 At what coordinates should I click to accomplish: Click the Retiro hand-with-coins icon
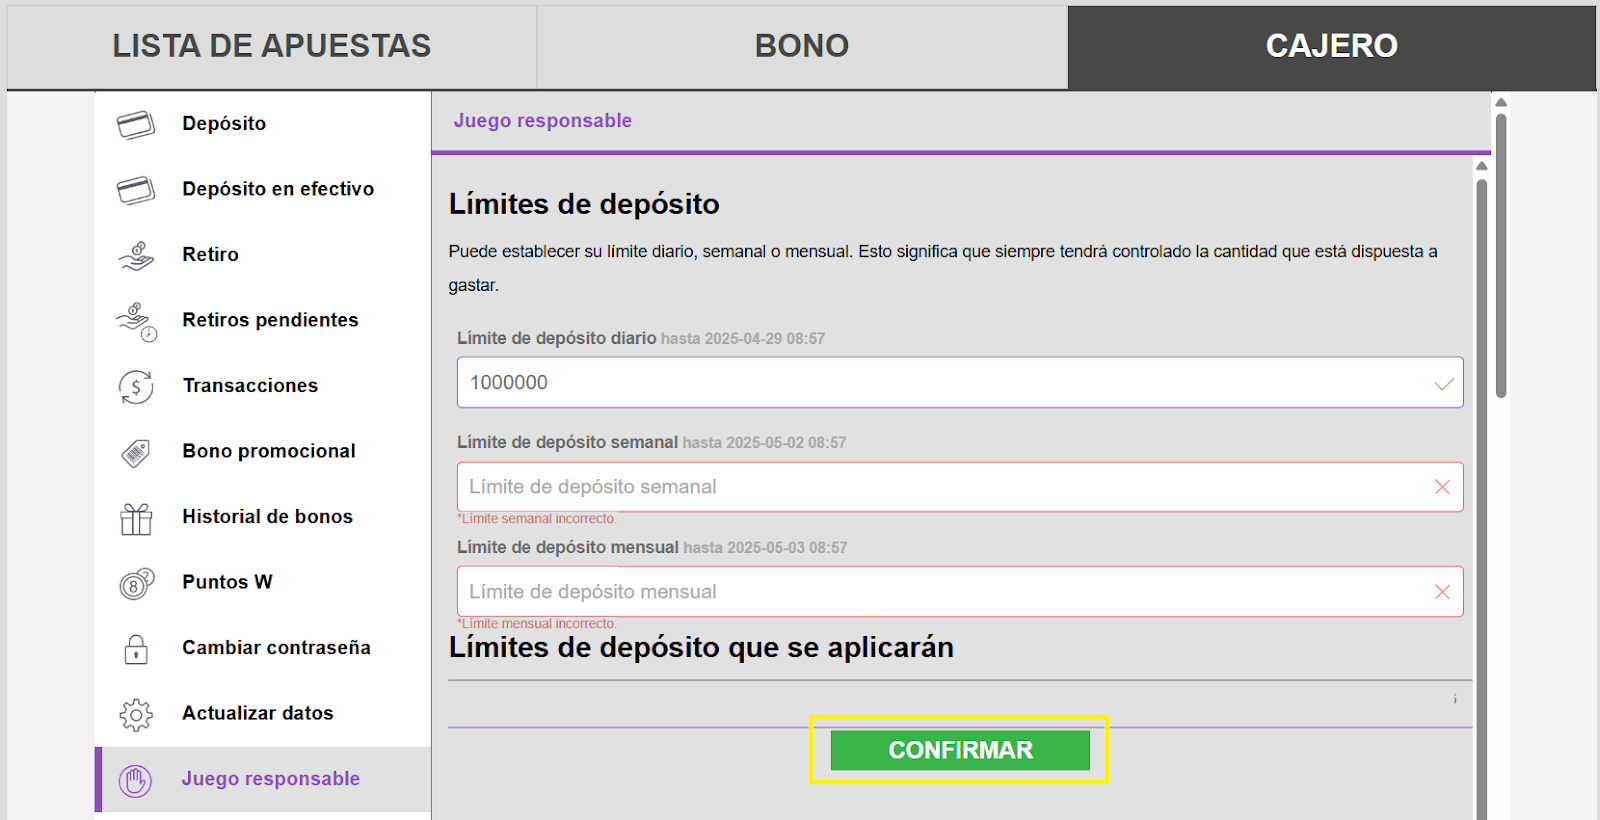click(136, 256)
